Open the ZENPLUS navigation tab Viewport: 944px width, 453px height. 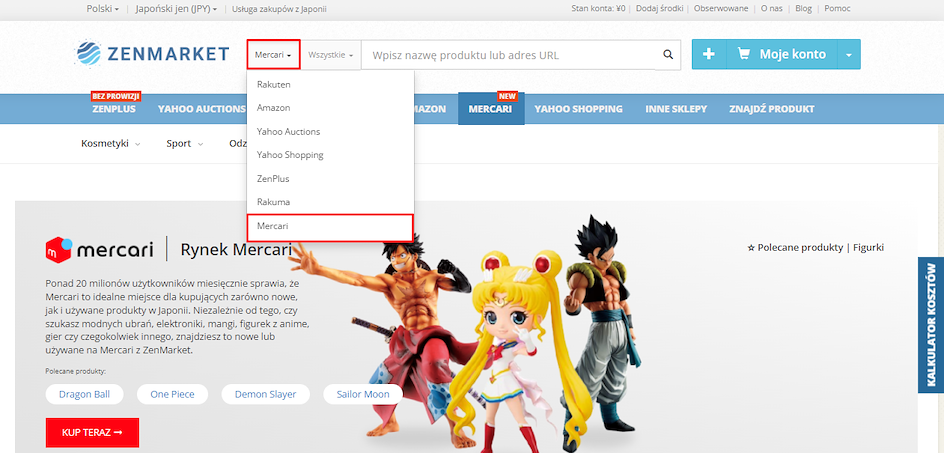pos(114,109)
